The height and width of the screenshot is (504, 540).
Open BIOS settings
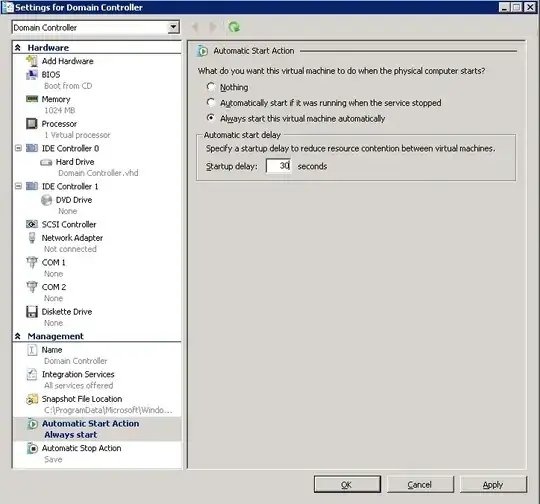pyautogui.click(x=51, y=74)
